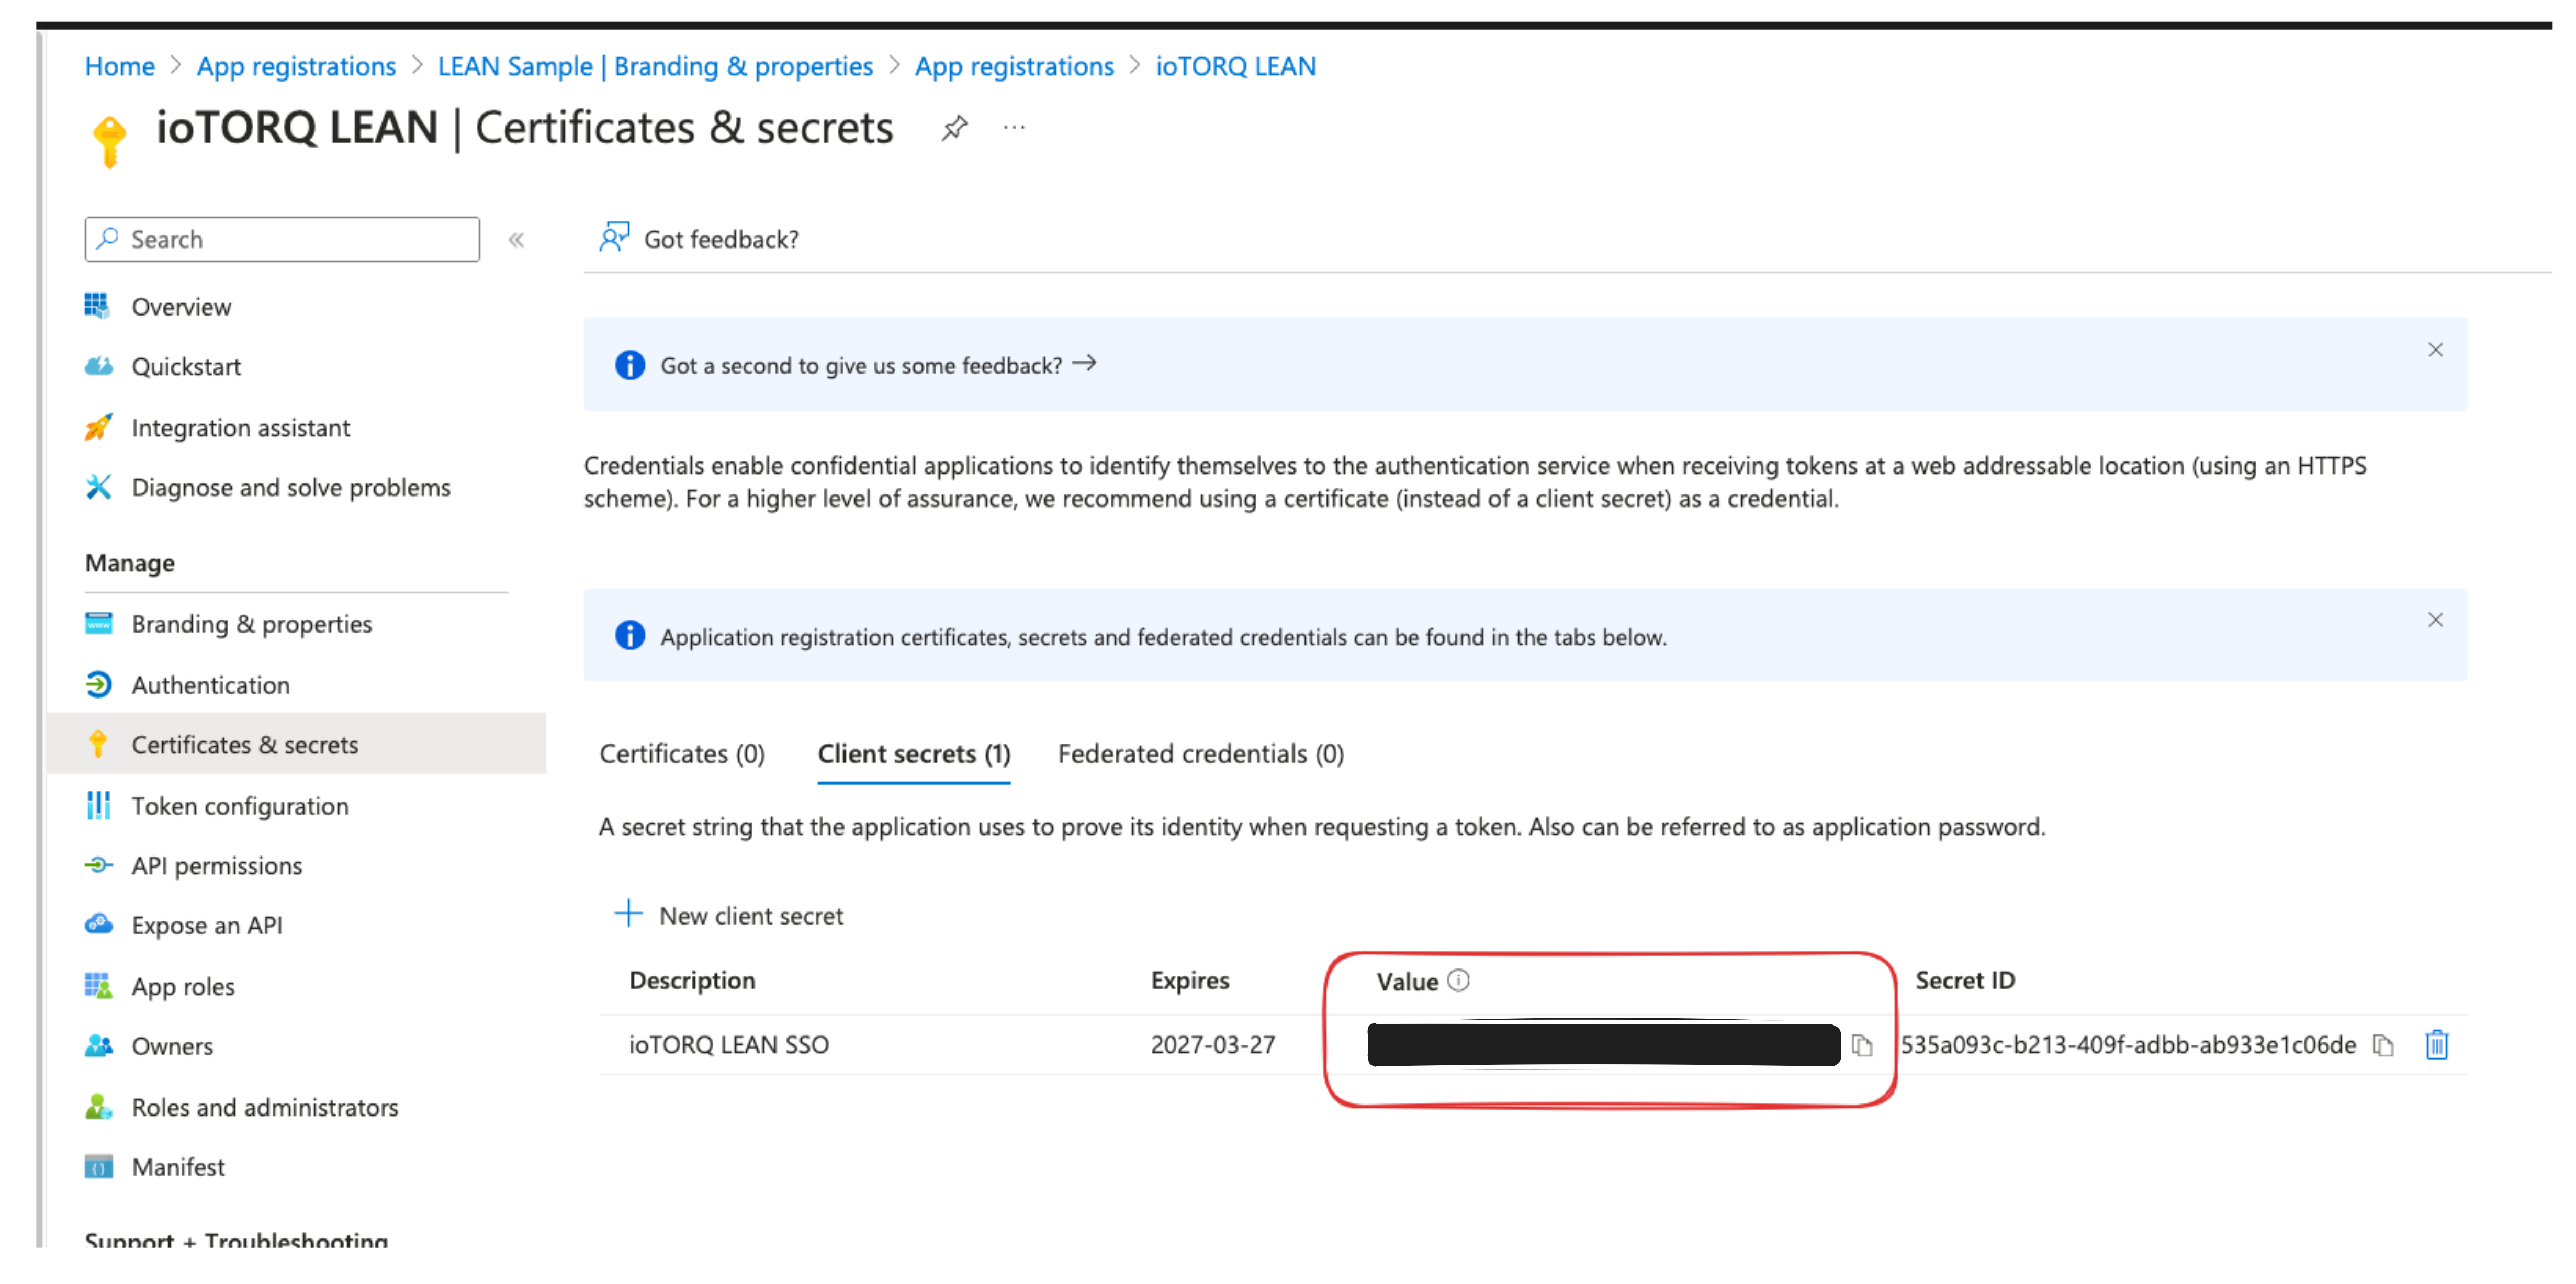Open the Manifest editor

(178, 1168)
